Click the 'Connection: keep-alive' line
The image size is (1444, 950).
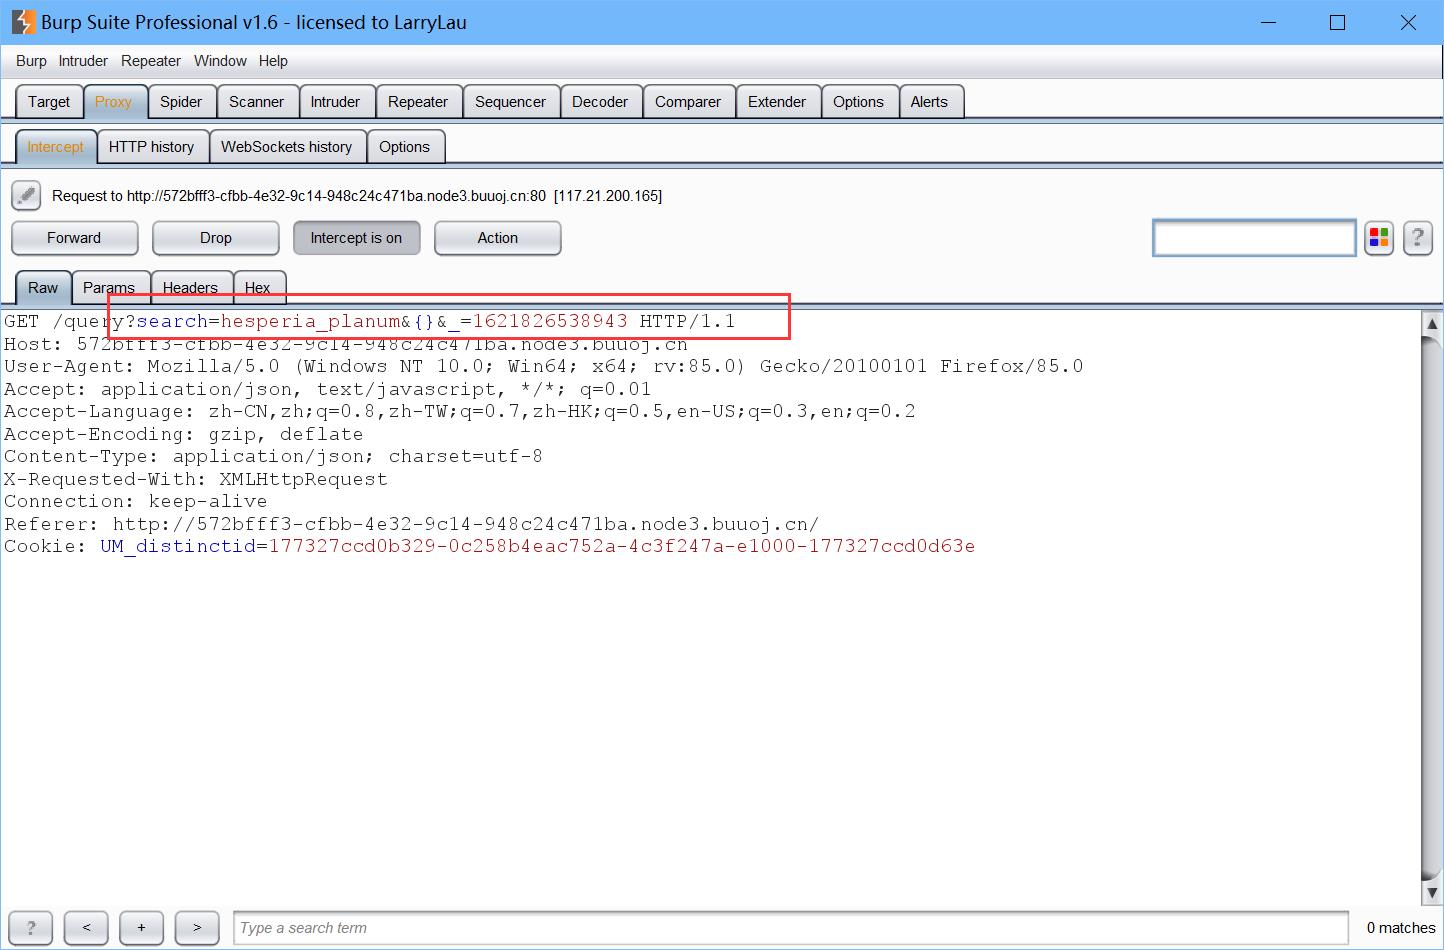coord(136,501)
